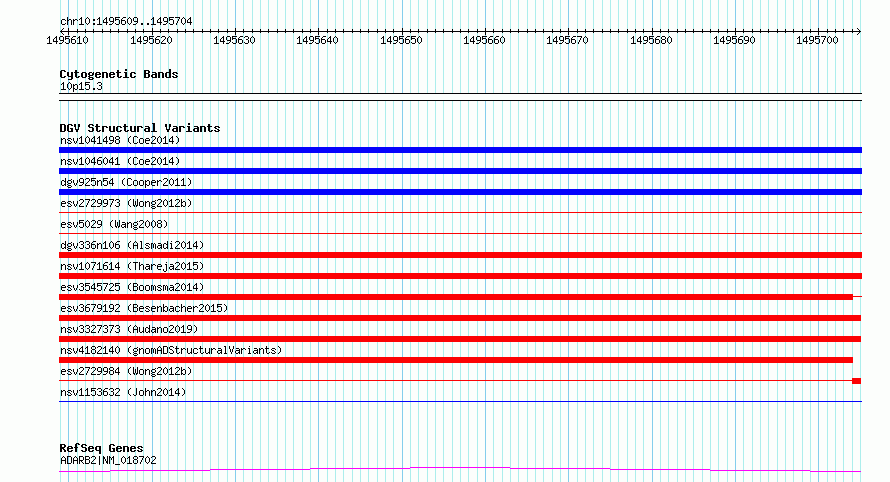Open variant nsv1041498 (Coe2014)

(120, 140)
